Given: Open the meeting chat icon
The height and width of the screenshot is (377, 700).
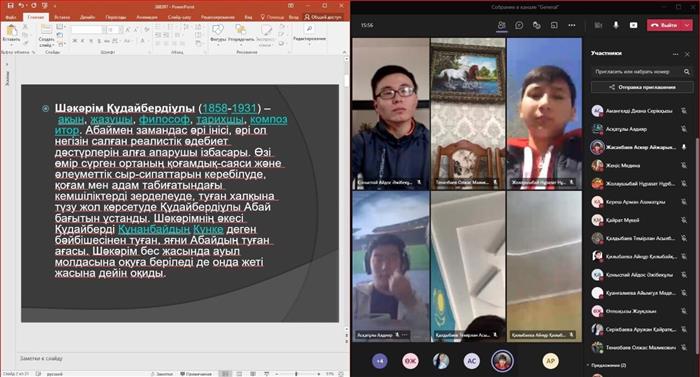Looking at the screenshot, I should (519, 25).
